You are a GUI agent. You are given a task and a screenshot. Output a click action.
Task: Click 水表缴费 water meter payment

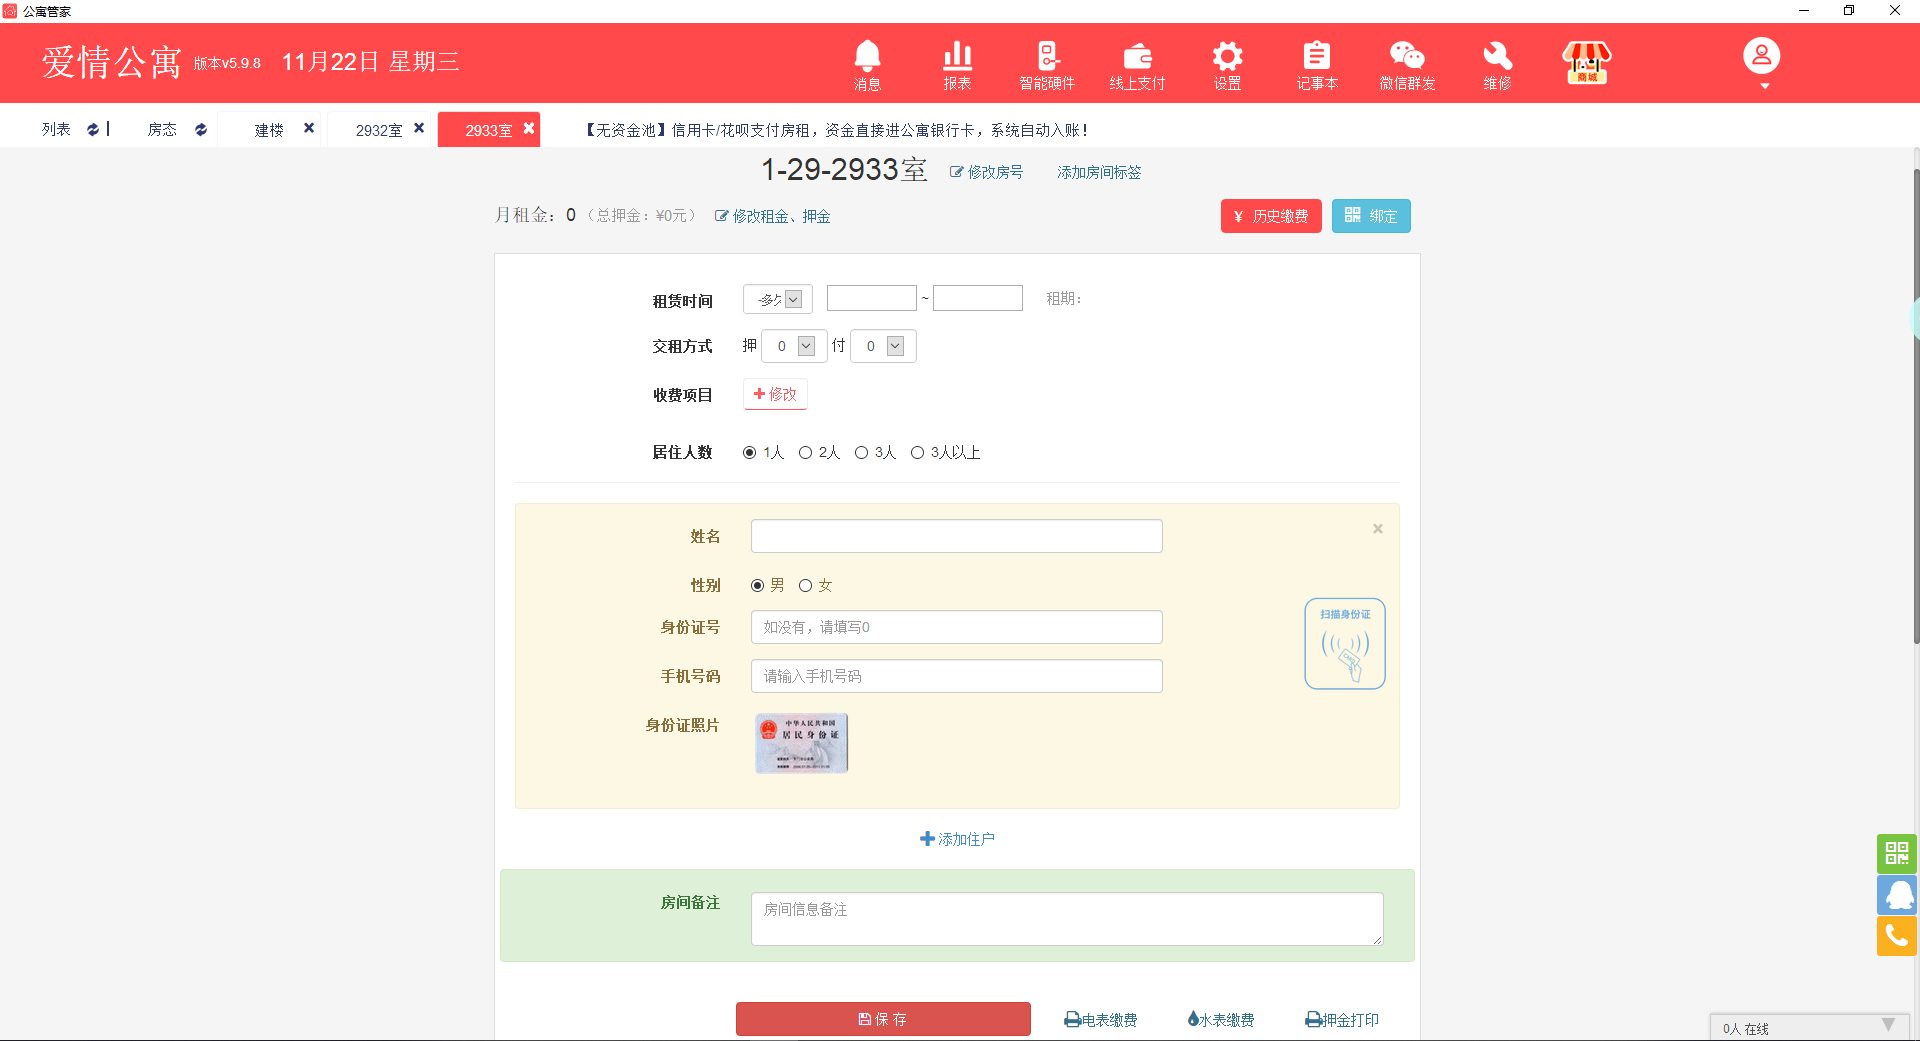(x=1220, y=1019)
